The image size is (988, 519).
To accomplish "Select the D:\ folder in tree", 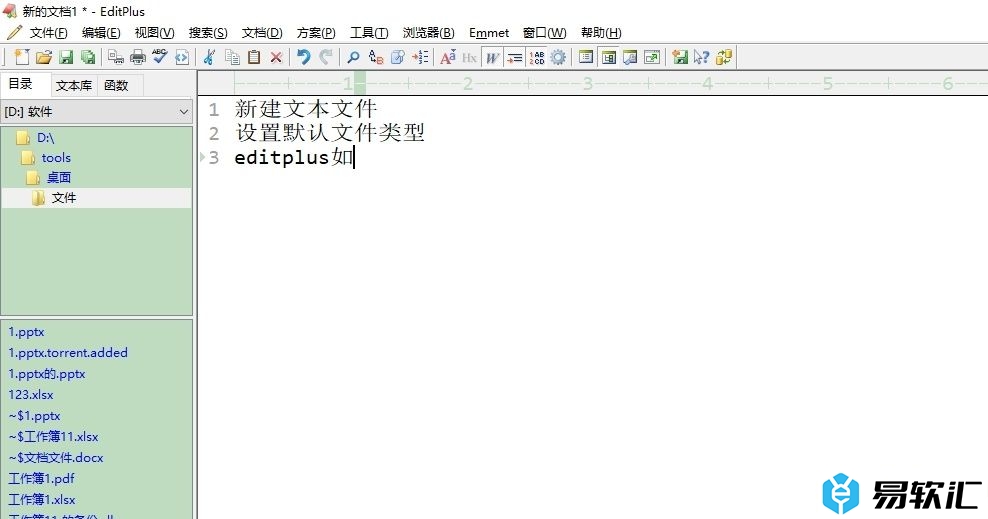I will pos(45,137).
